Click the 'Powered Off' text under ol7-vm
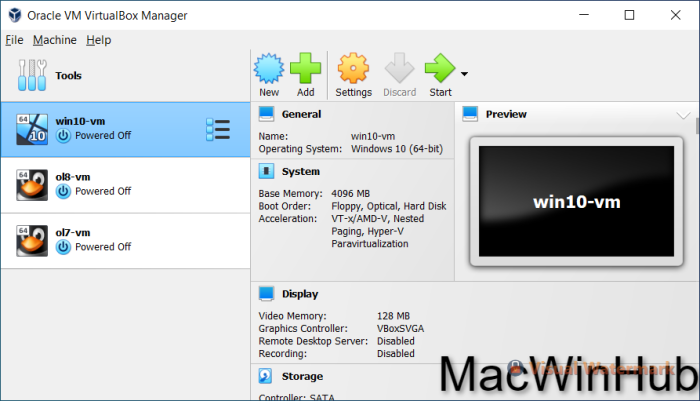Screen dimensions: 700x401 (103, 247)
